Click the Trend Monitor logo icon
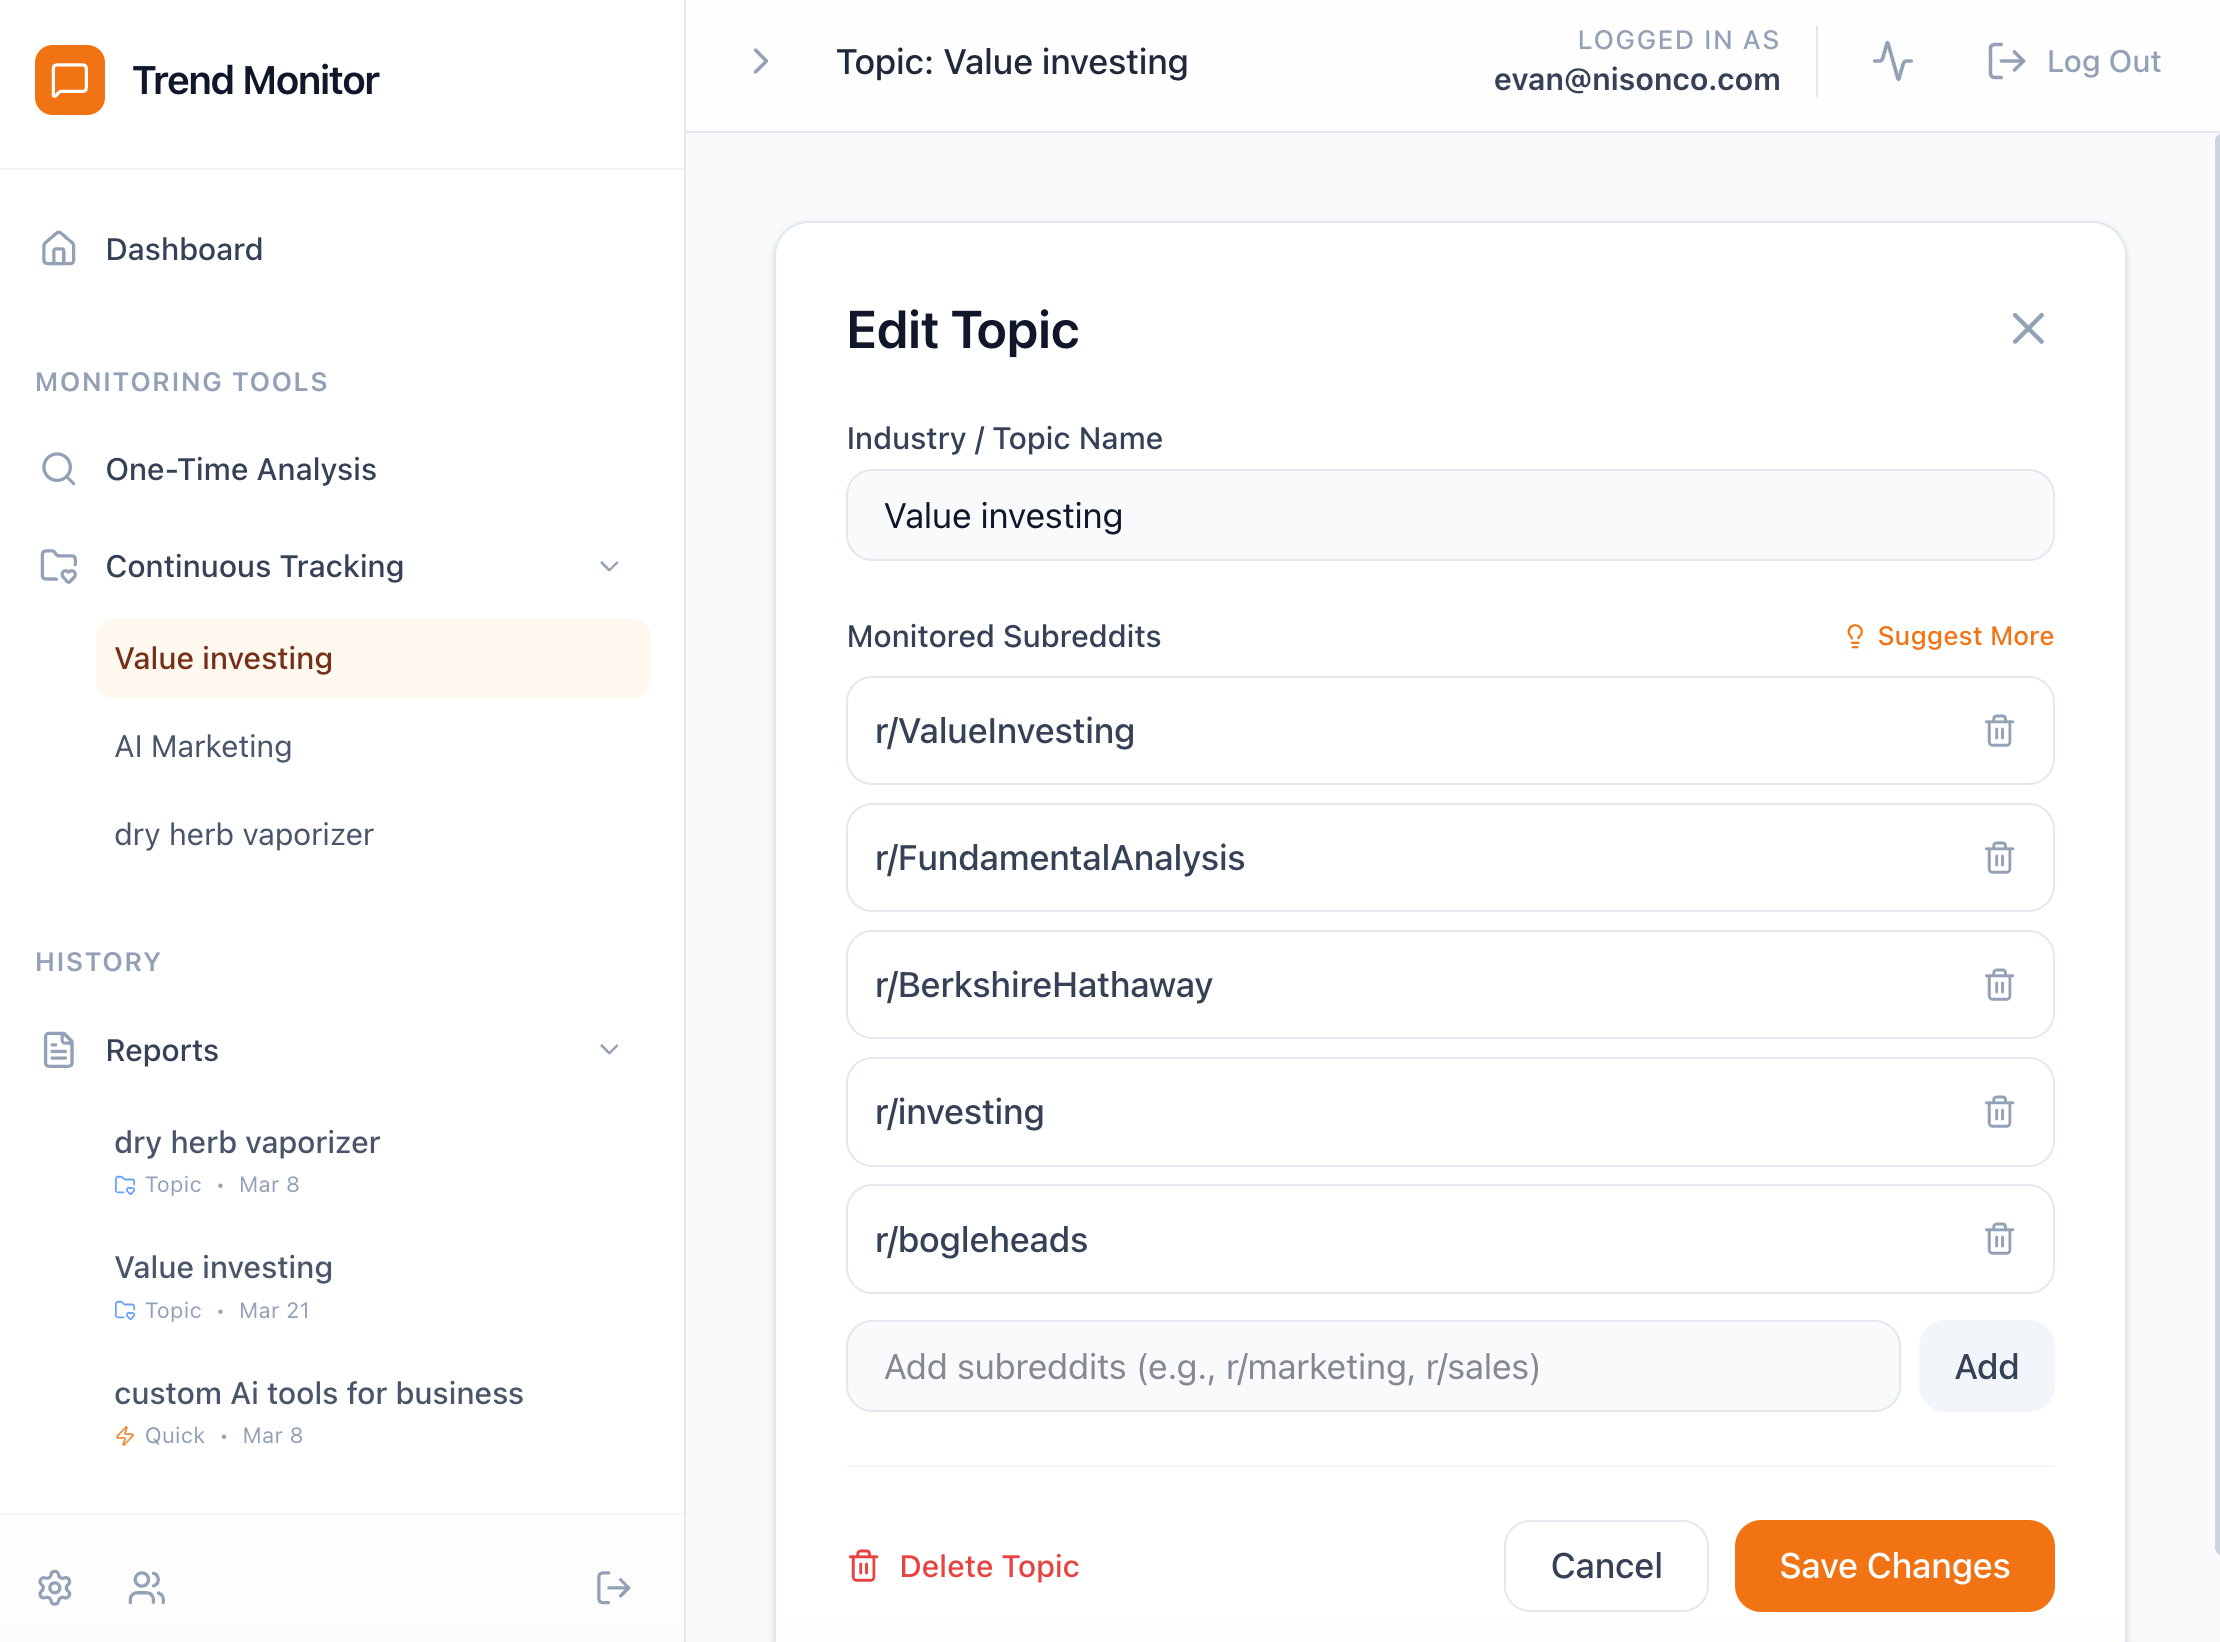The height and width of the screenshot is (1642, 2220). pyautogui.click(x=69, y=80)
